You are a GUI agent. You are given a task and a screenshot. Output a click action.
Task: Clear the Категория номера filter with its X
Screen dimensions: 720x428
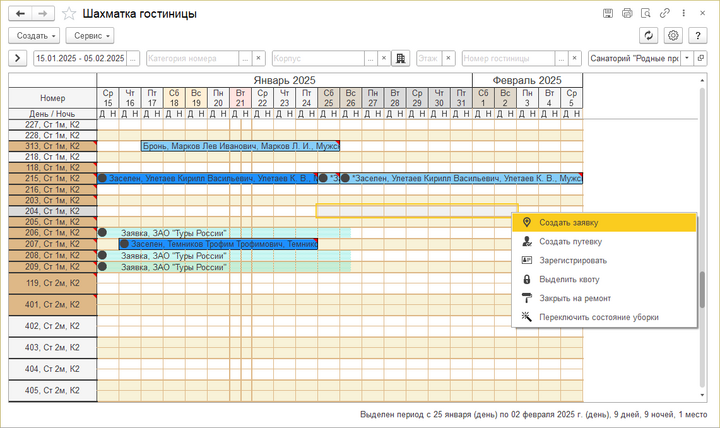(x=258, y=58)
